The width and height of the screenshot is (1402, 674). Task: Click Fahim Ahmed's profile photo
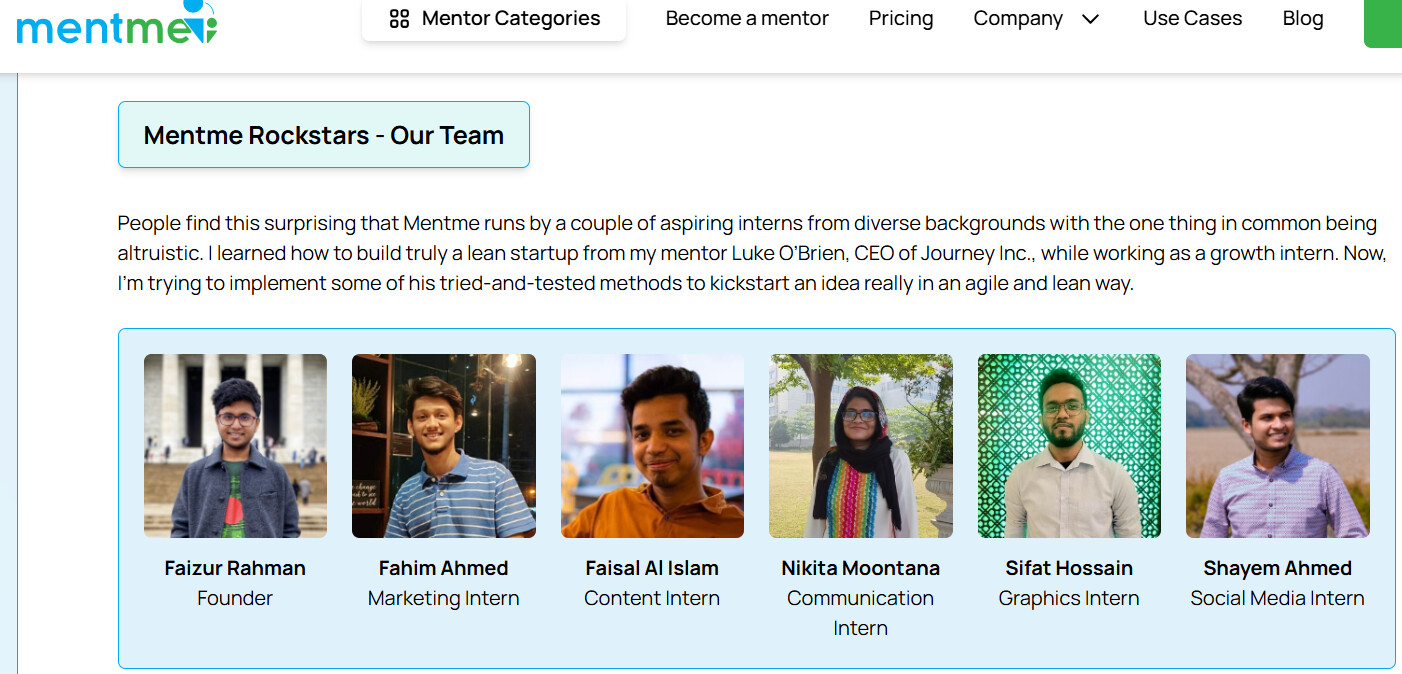444,446
